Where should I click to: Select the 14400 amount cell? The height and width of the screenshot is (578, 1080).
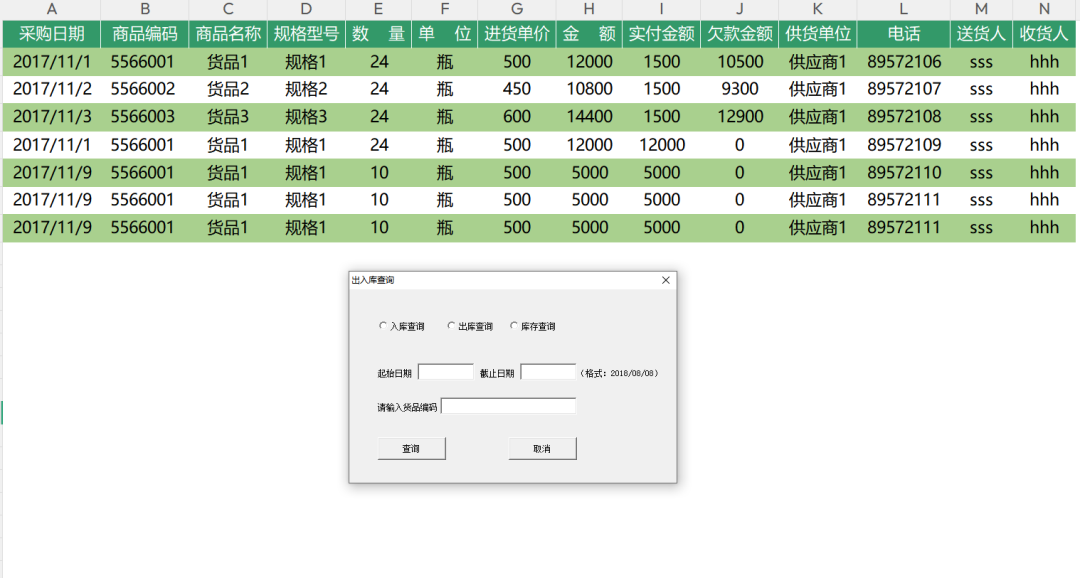tap(589, 117)
